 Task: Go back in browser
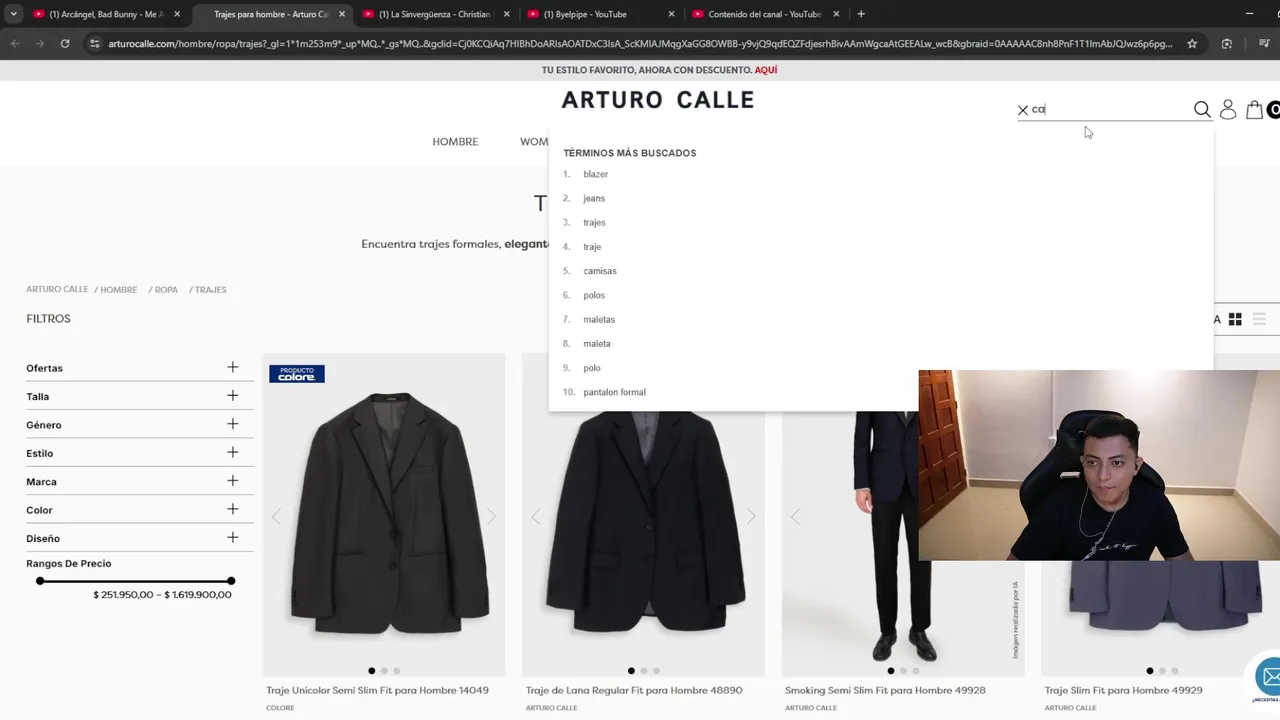(x=15, y=43)
